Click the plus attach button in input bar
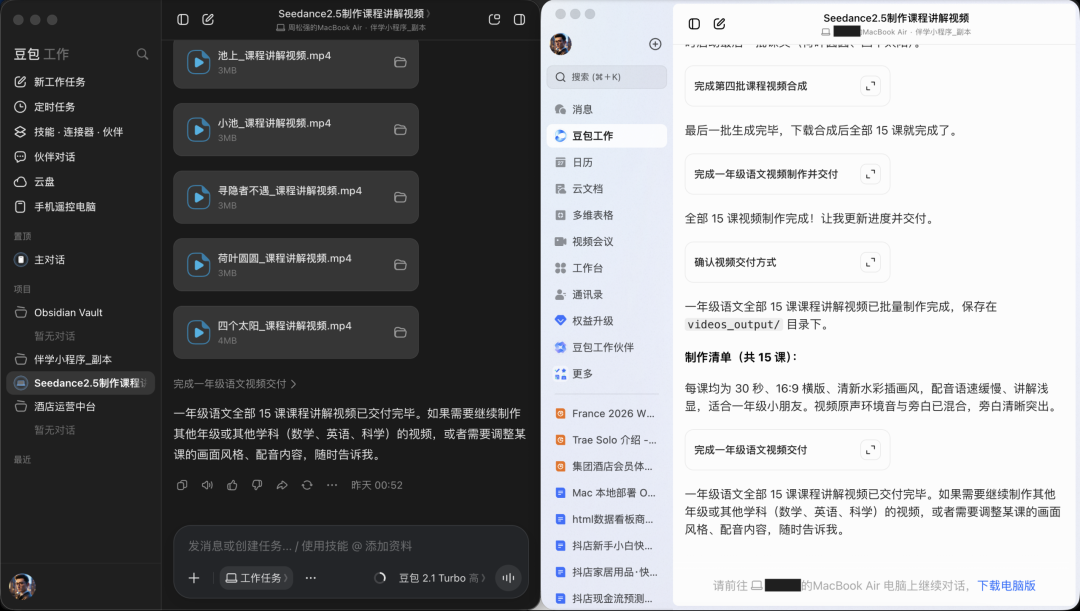This screenshot has width=1080, height=611. point(194,578)
